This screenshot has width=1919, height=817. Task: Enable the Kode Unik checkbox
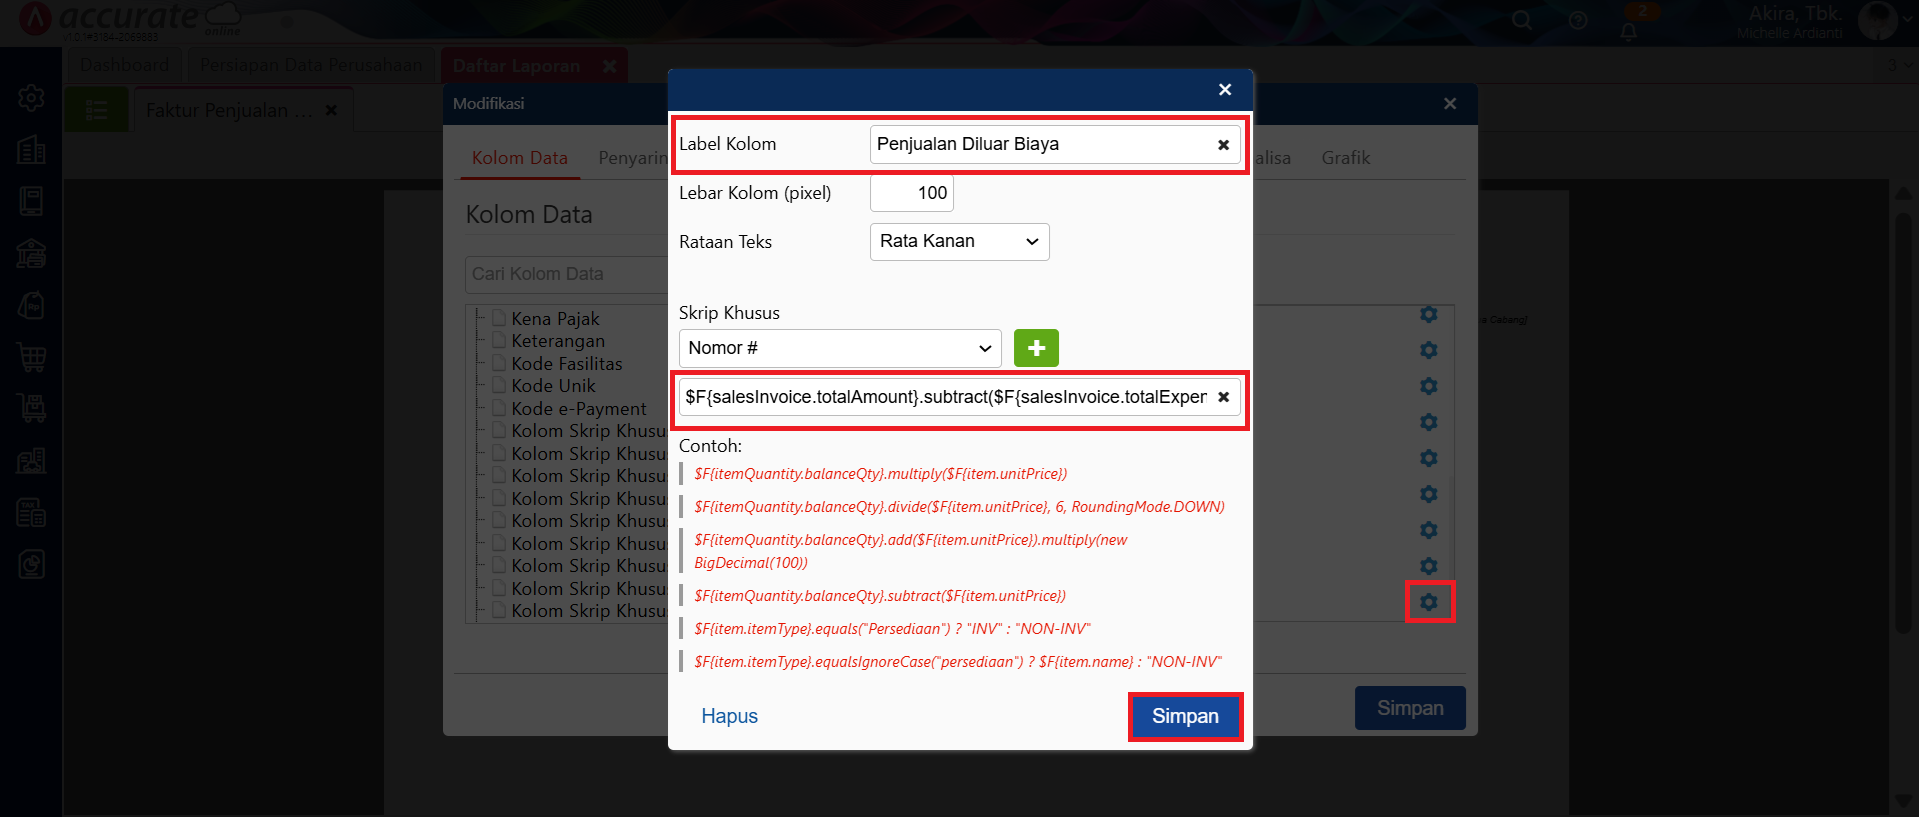pyautogui.click(x=499, y=386)
